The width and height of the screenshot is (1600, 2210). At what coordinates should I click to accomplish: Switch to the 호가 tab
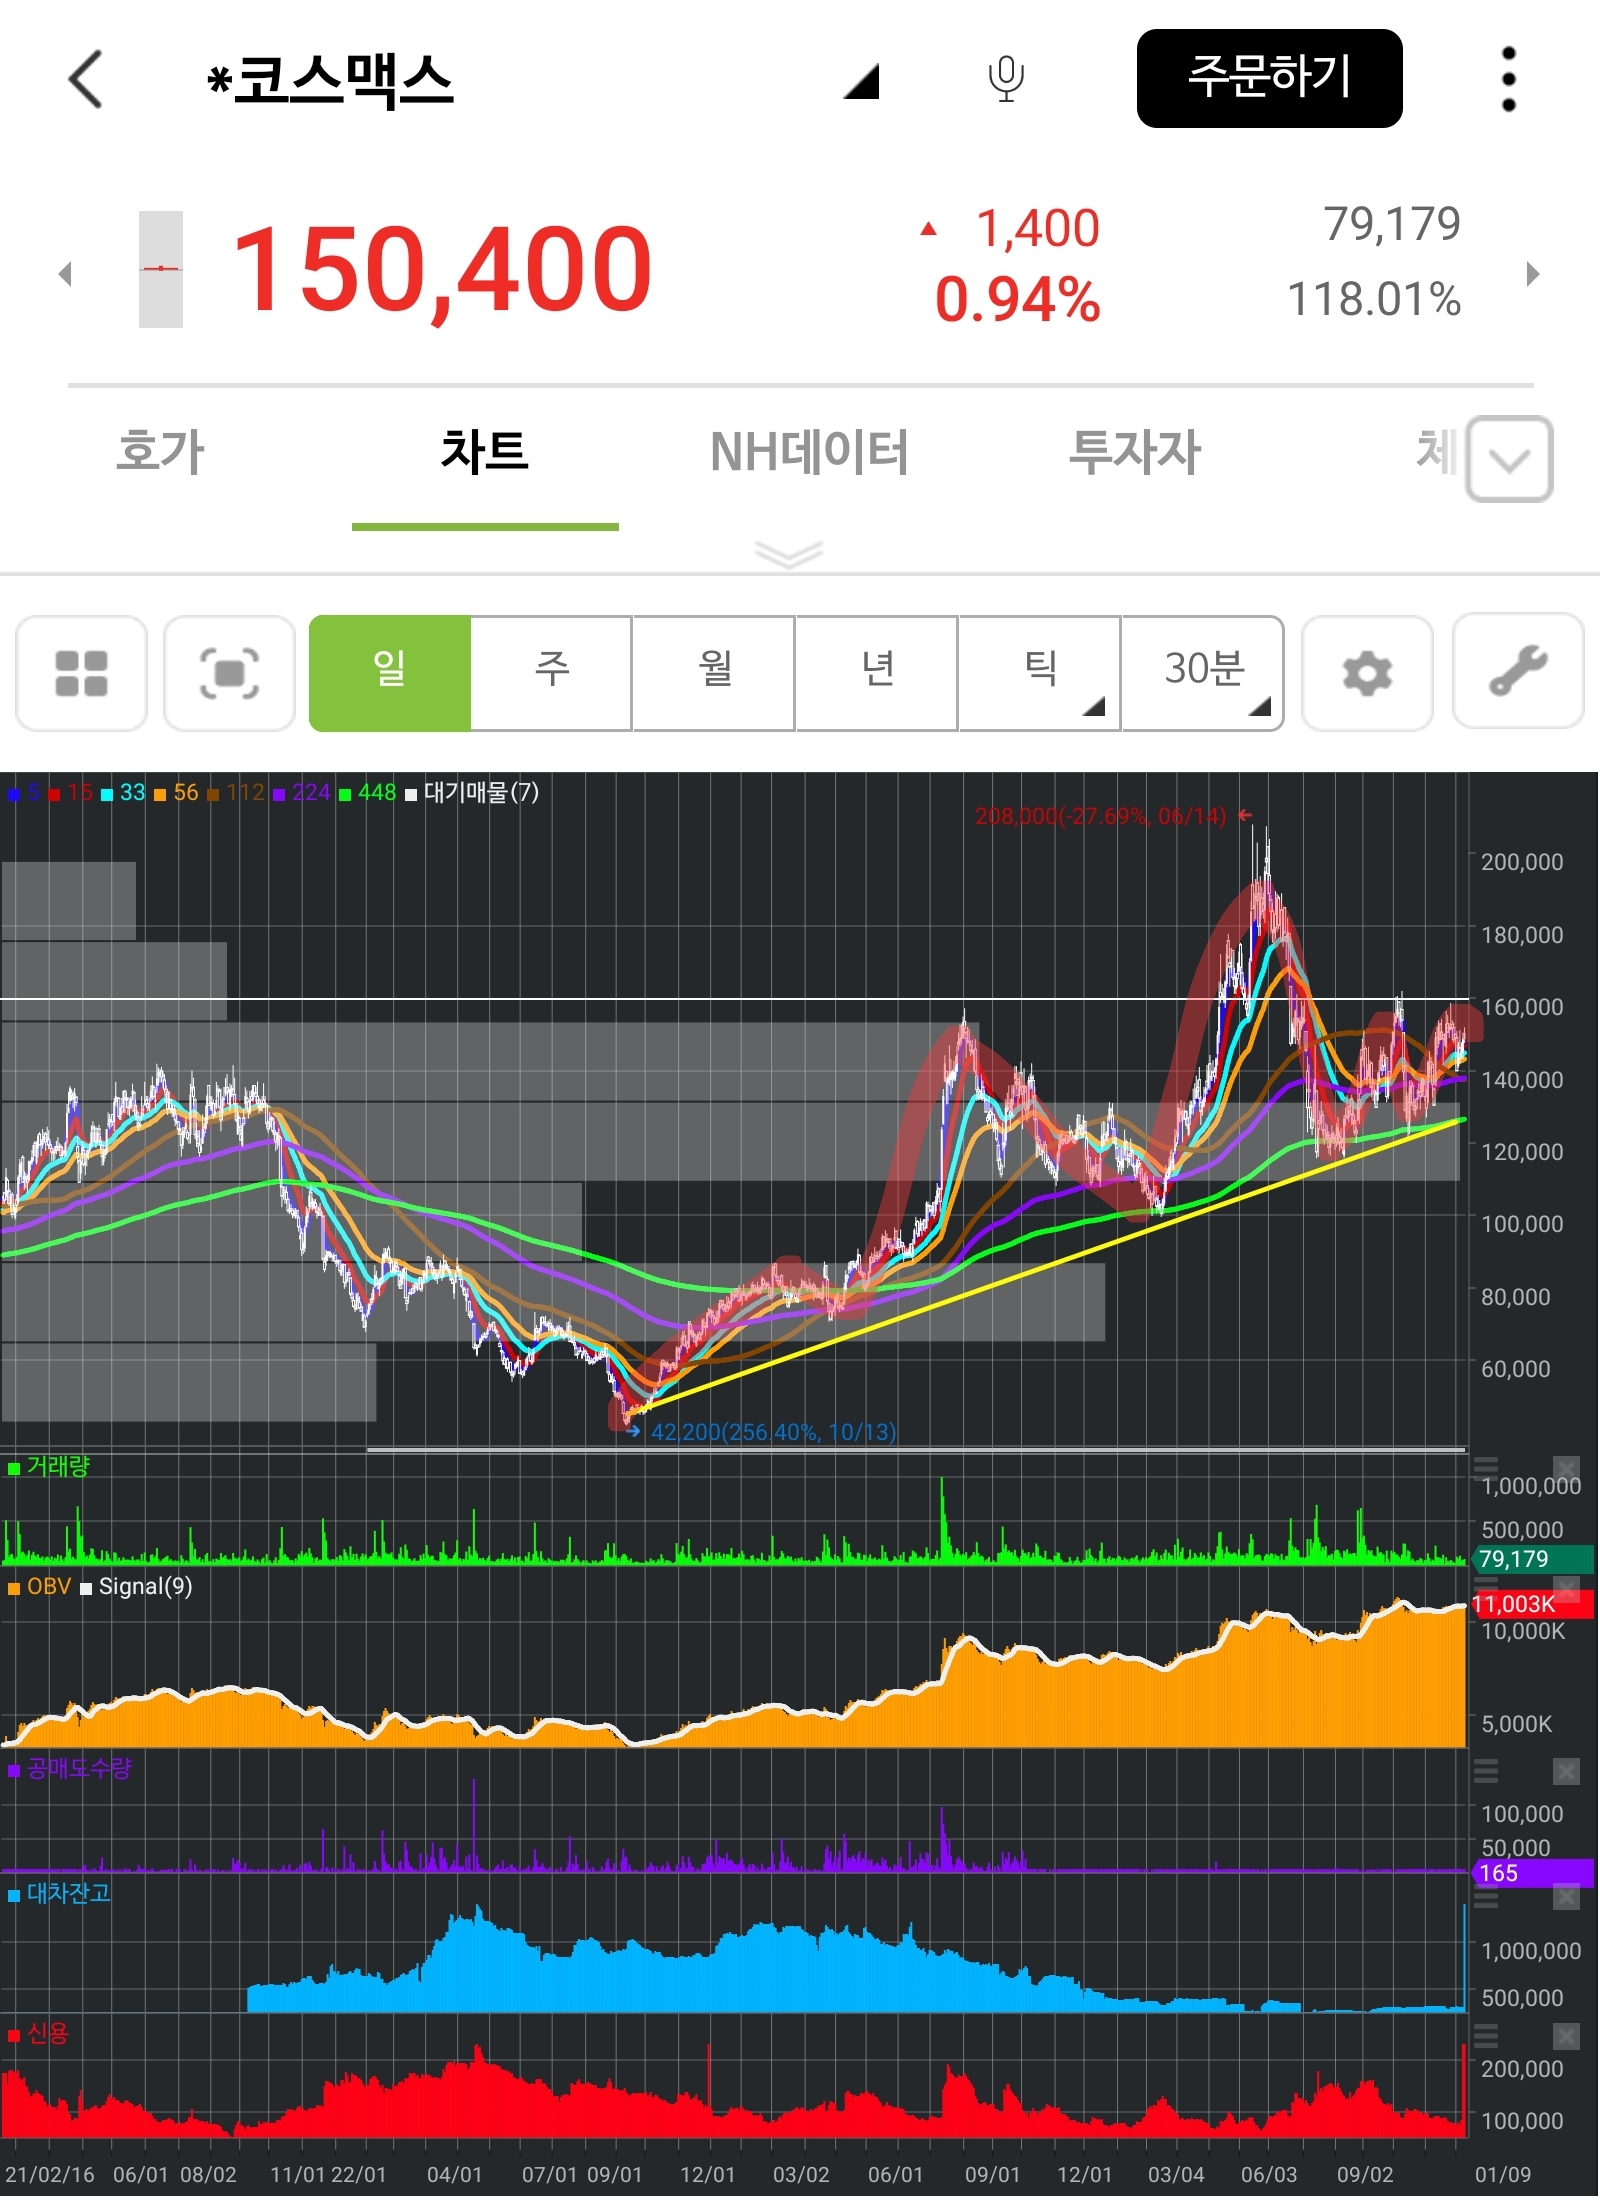tap(160, 452)
